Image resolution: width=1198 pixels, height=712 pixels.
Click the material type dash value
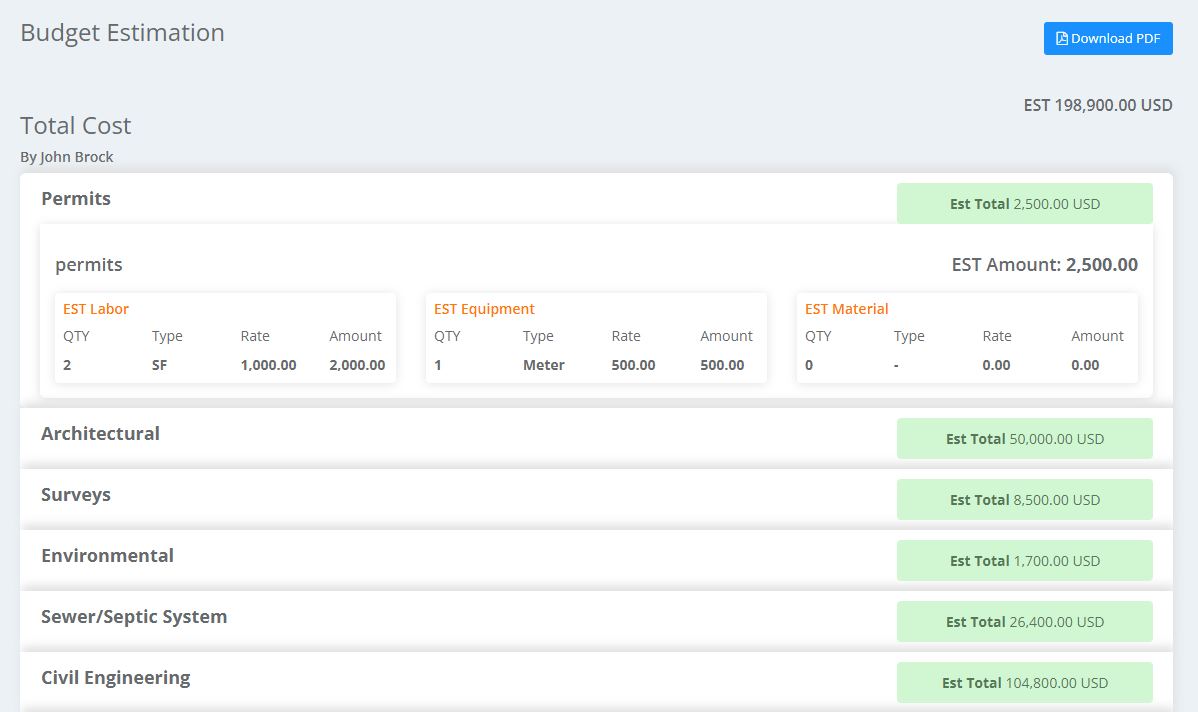(896, 365)
